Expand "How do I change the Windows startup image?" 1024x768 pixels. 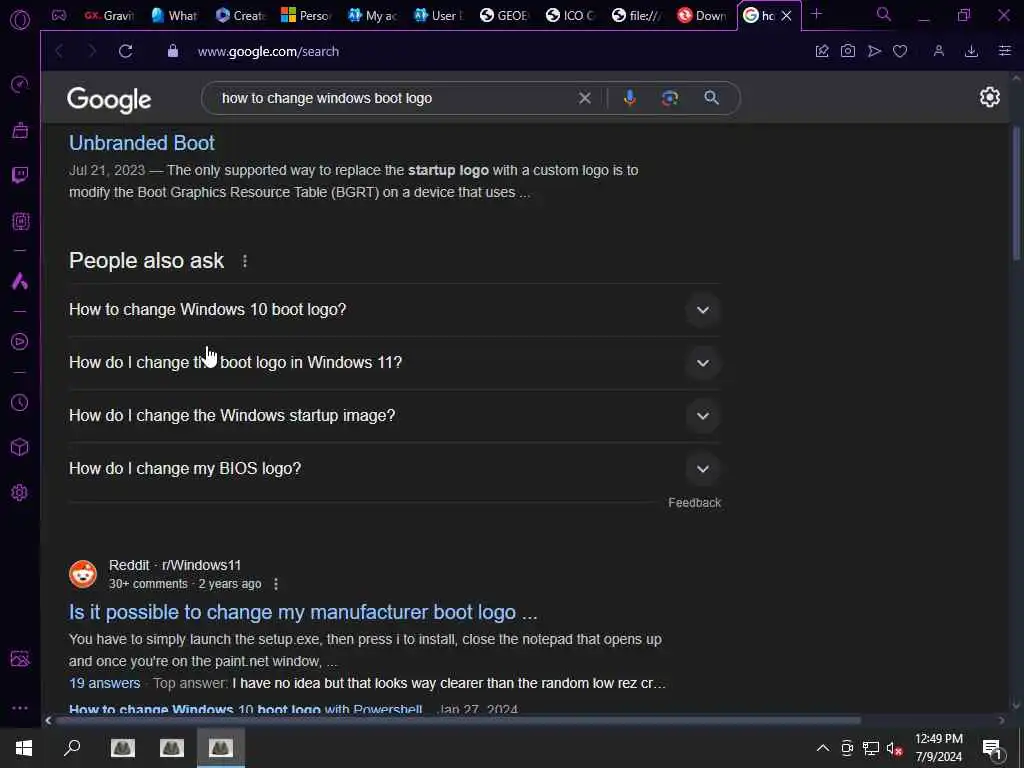(x=394, y=415)
